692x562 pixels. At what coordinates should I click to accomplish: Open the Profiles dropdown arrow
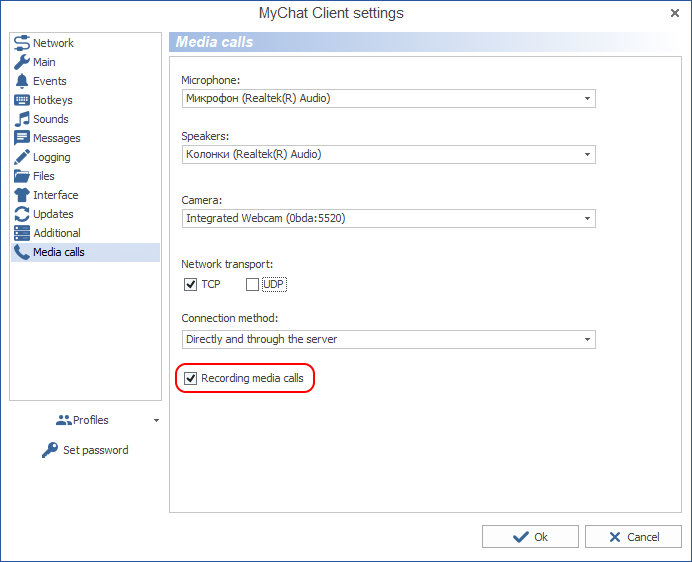coord(156,420)
